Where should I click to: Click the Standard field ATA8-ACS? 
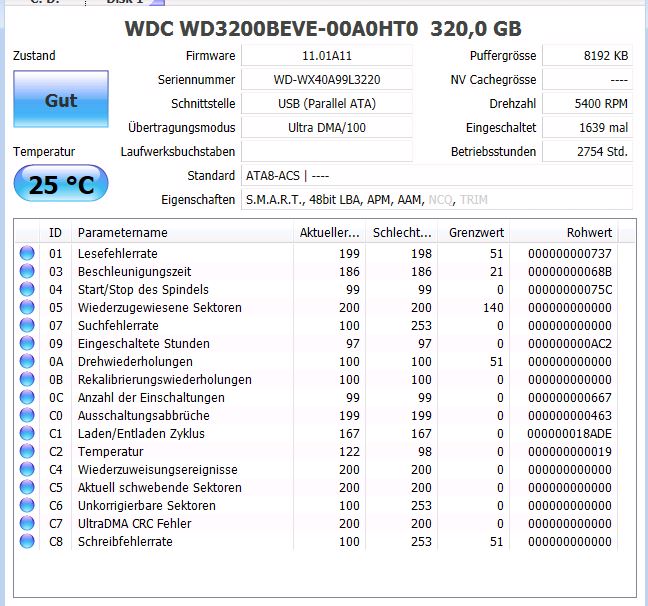pos(437,176)
